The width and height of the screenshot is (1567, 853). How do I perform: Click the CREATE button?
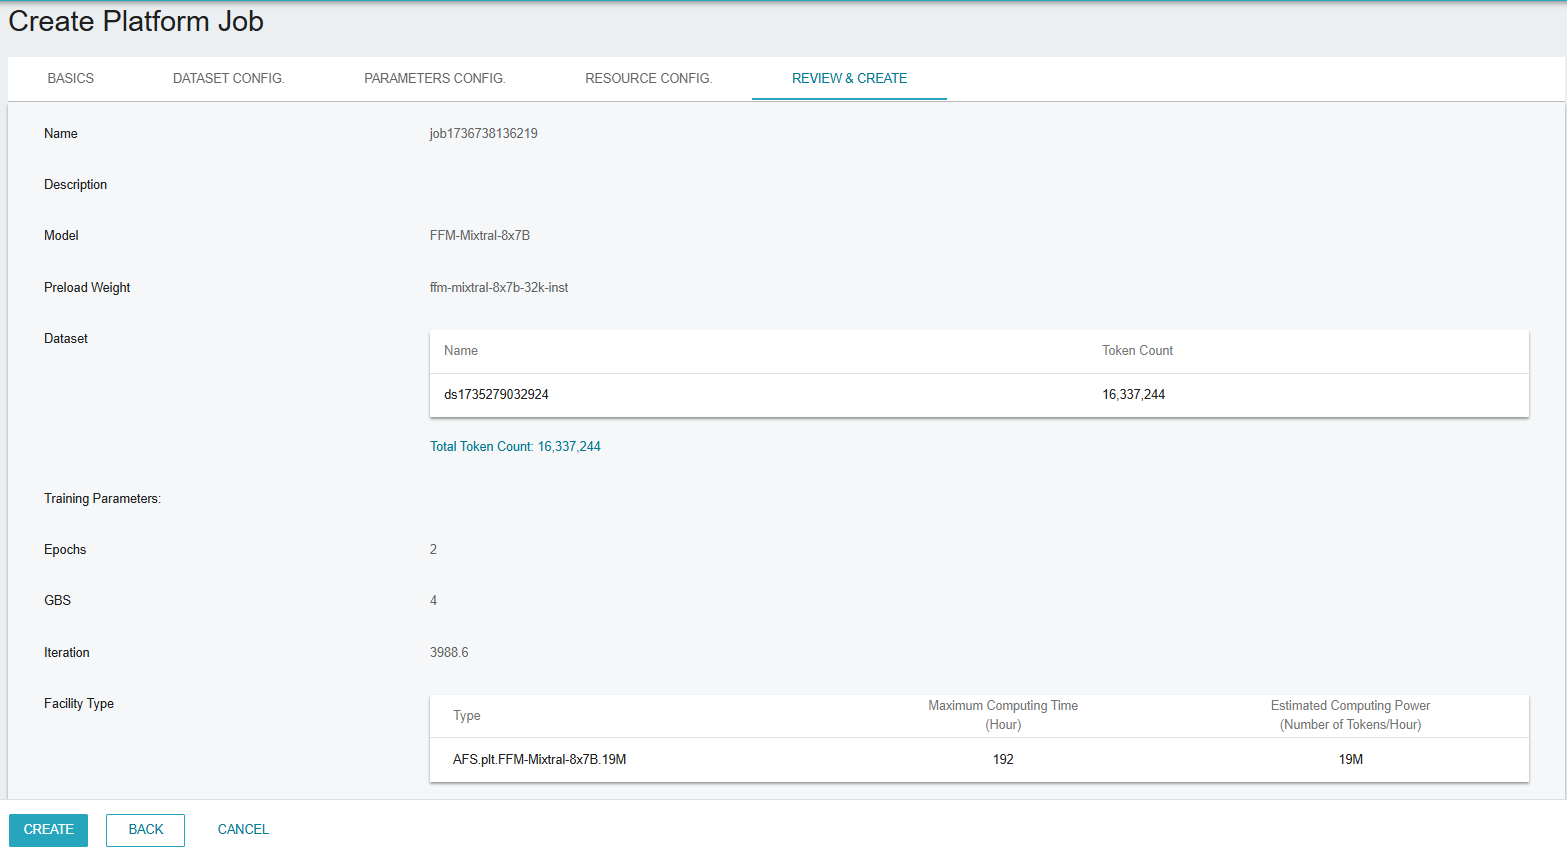coord(48,830)
